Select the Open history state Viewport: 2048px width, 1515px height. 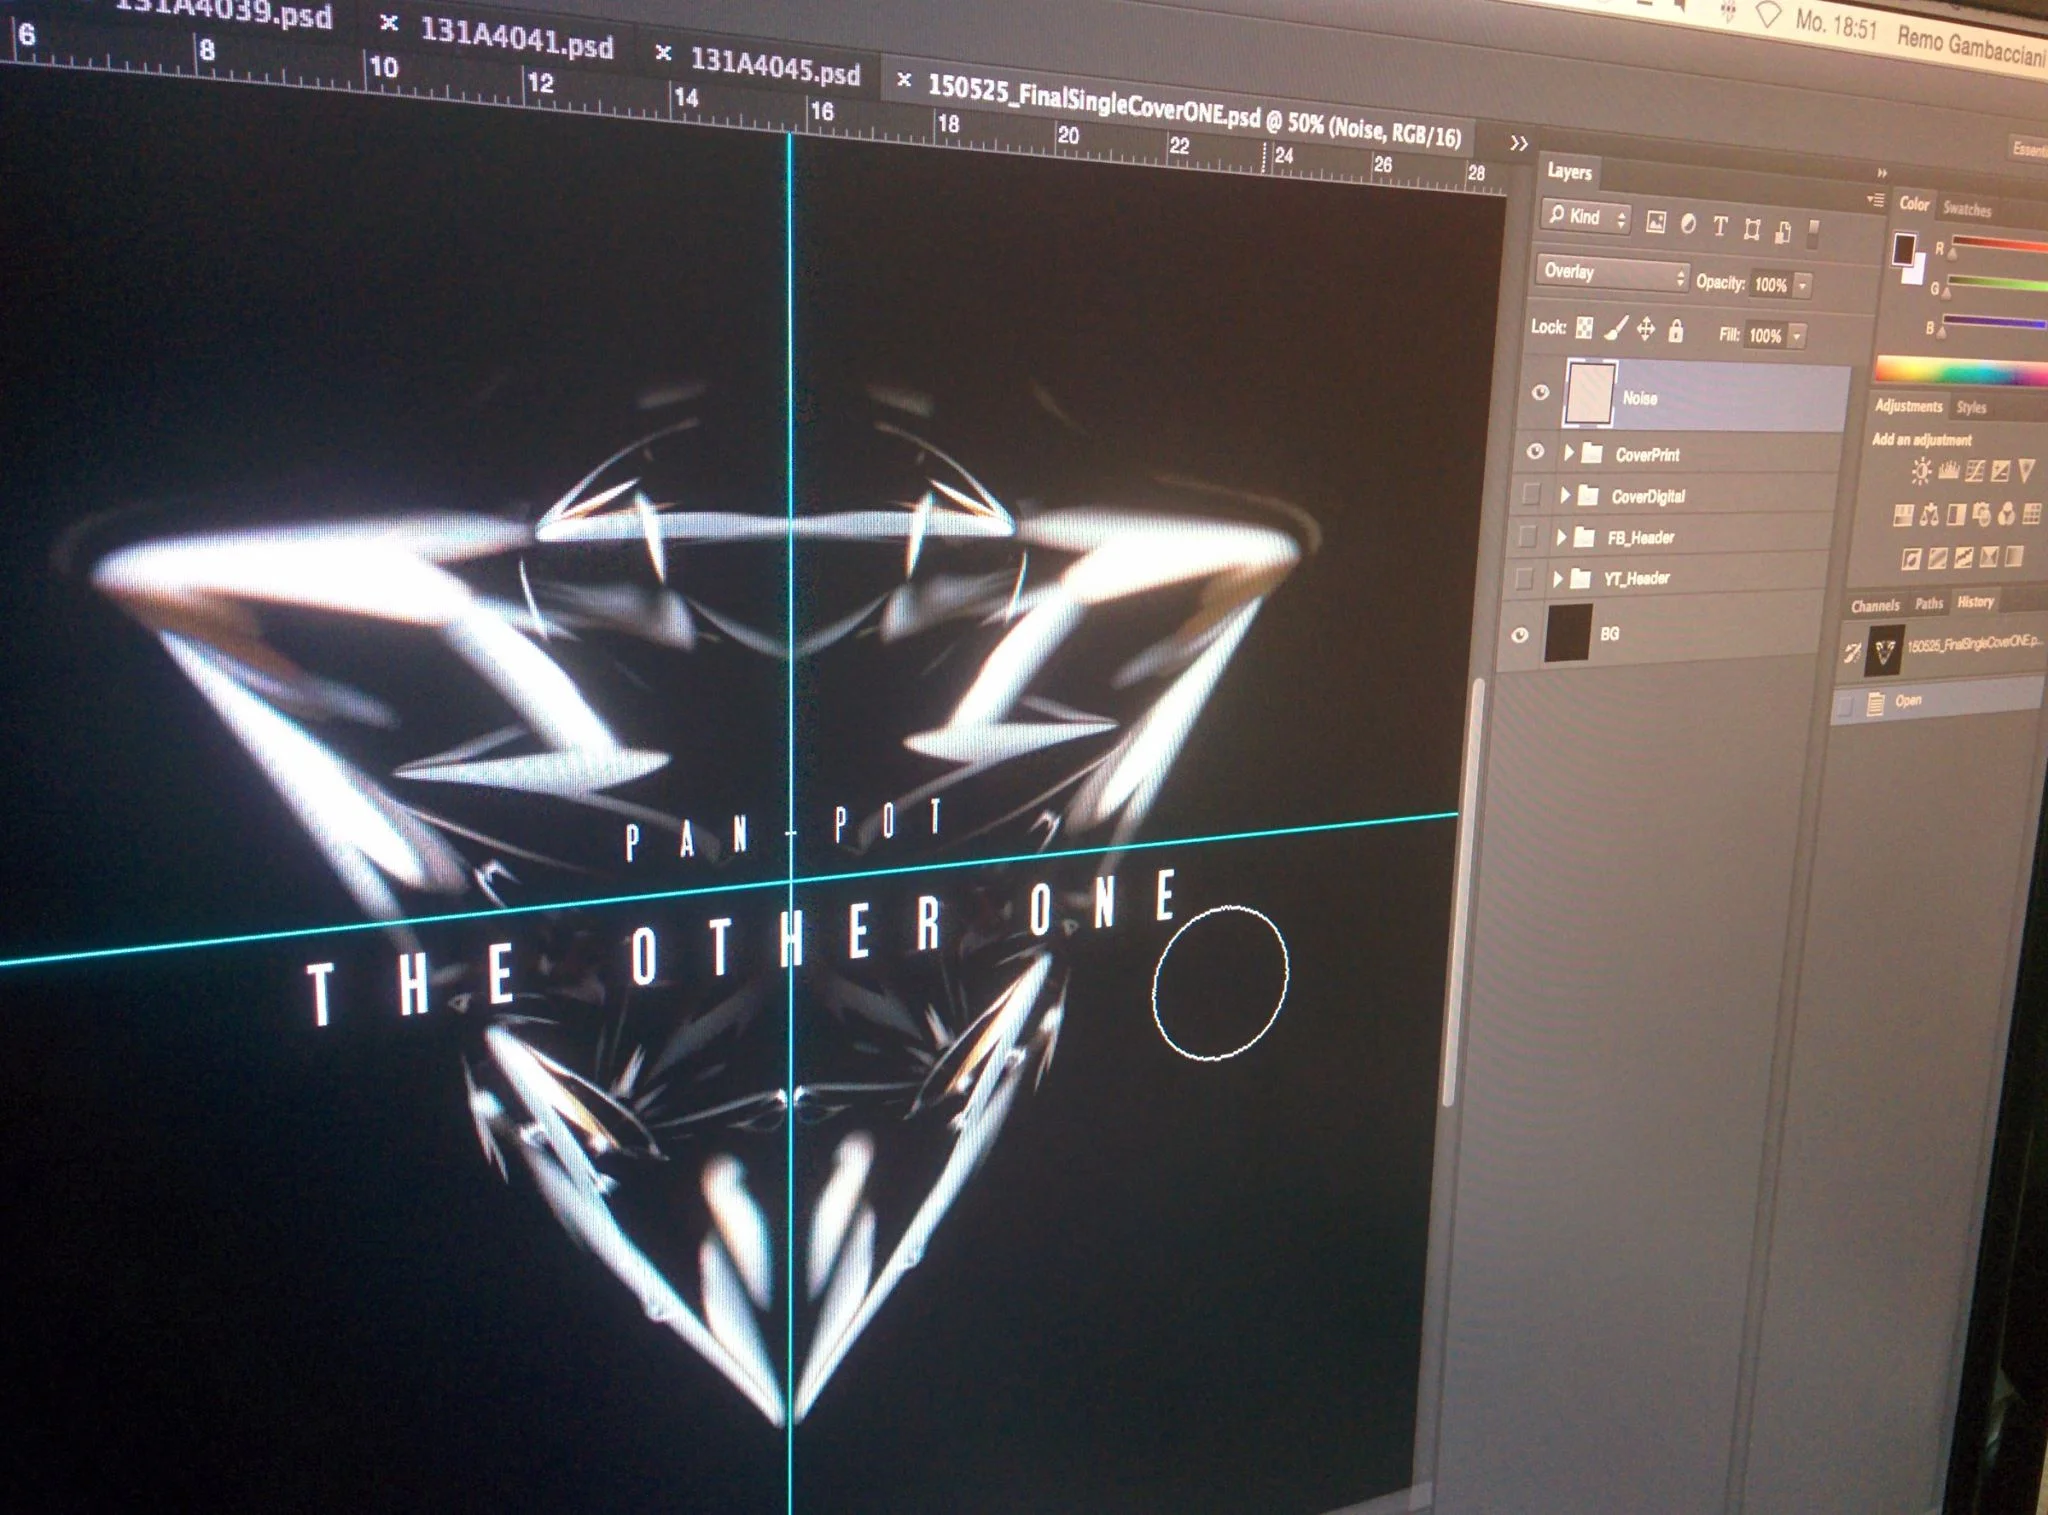click(1908, 701)
